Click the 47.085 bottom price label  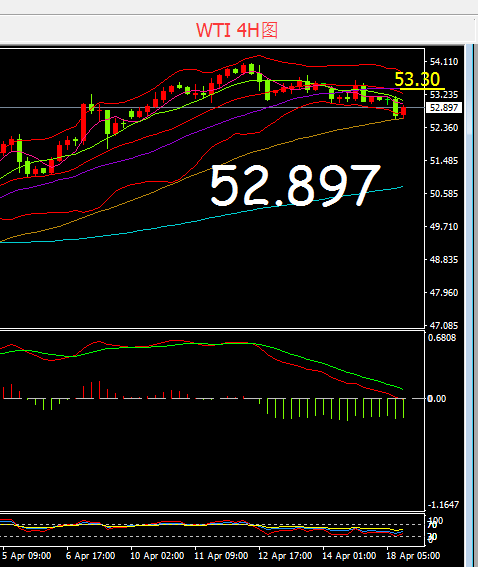[444, 326]
